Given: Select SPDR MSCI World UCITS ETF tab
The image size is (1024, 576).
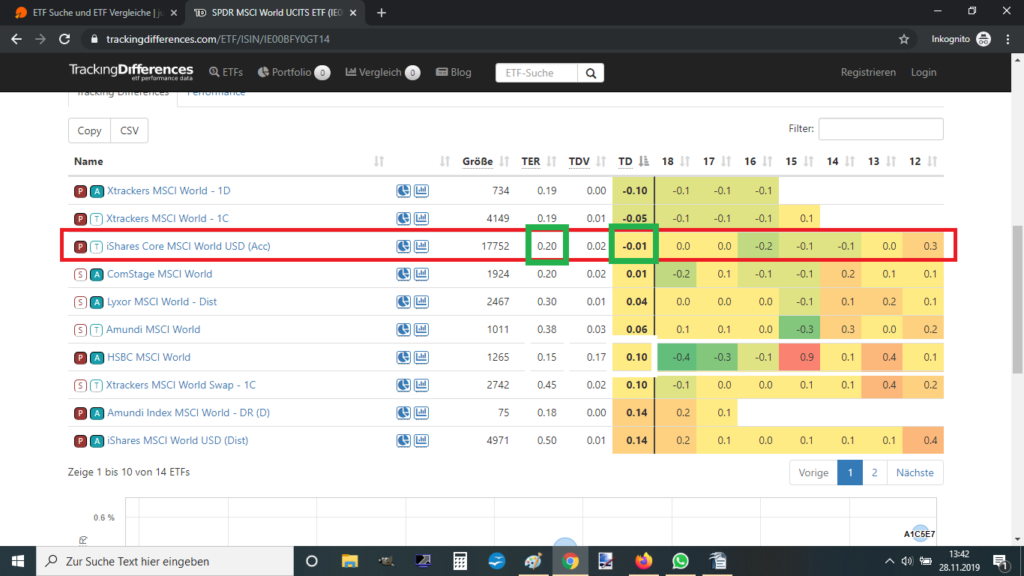Looking at the screenshot, I should (x=274, y=12).
